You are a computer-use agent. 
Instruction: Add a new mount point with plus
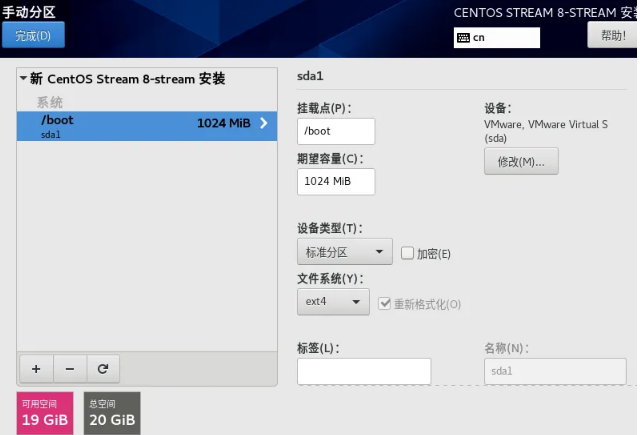36,369
